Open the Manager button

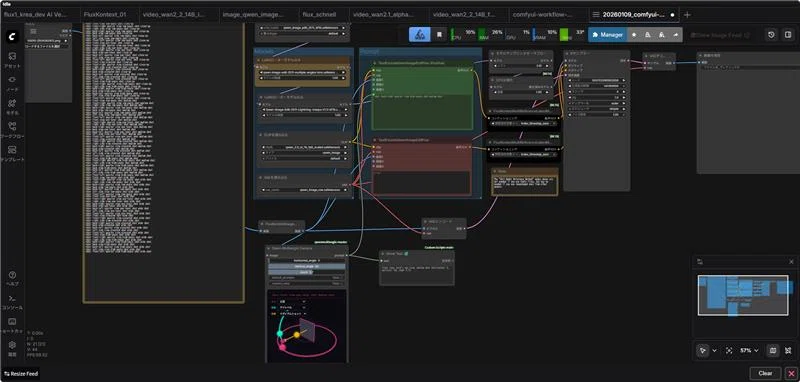tap(607, 35)
